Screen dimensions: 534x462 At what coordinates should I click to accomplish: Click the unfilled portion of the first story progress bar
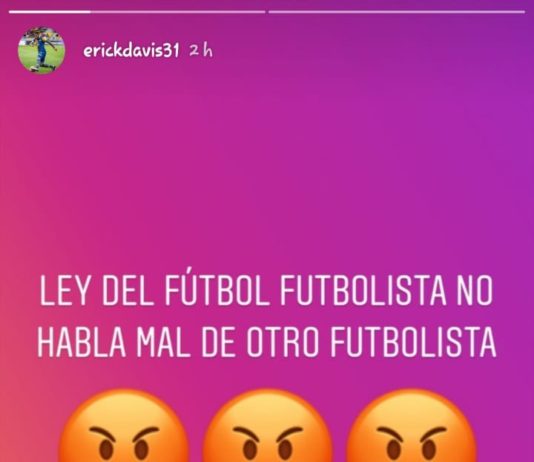coord(178,12)
